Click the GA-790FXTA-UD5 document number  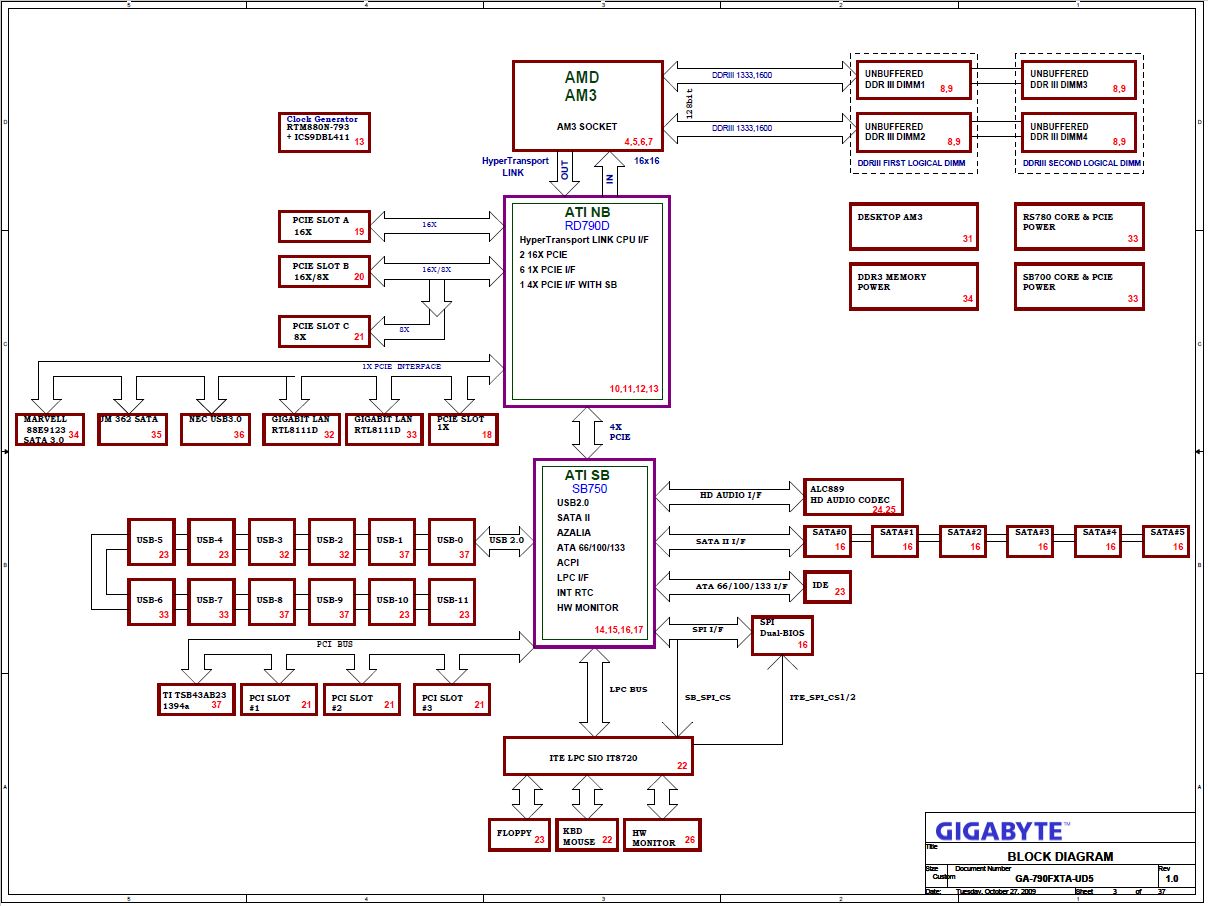pyautogui.click(x=1054, y=879)
